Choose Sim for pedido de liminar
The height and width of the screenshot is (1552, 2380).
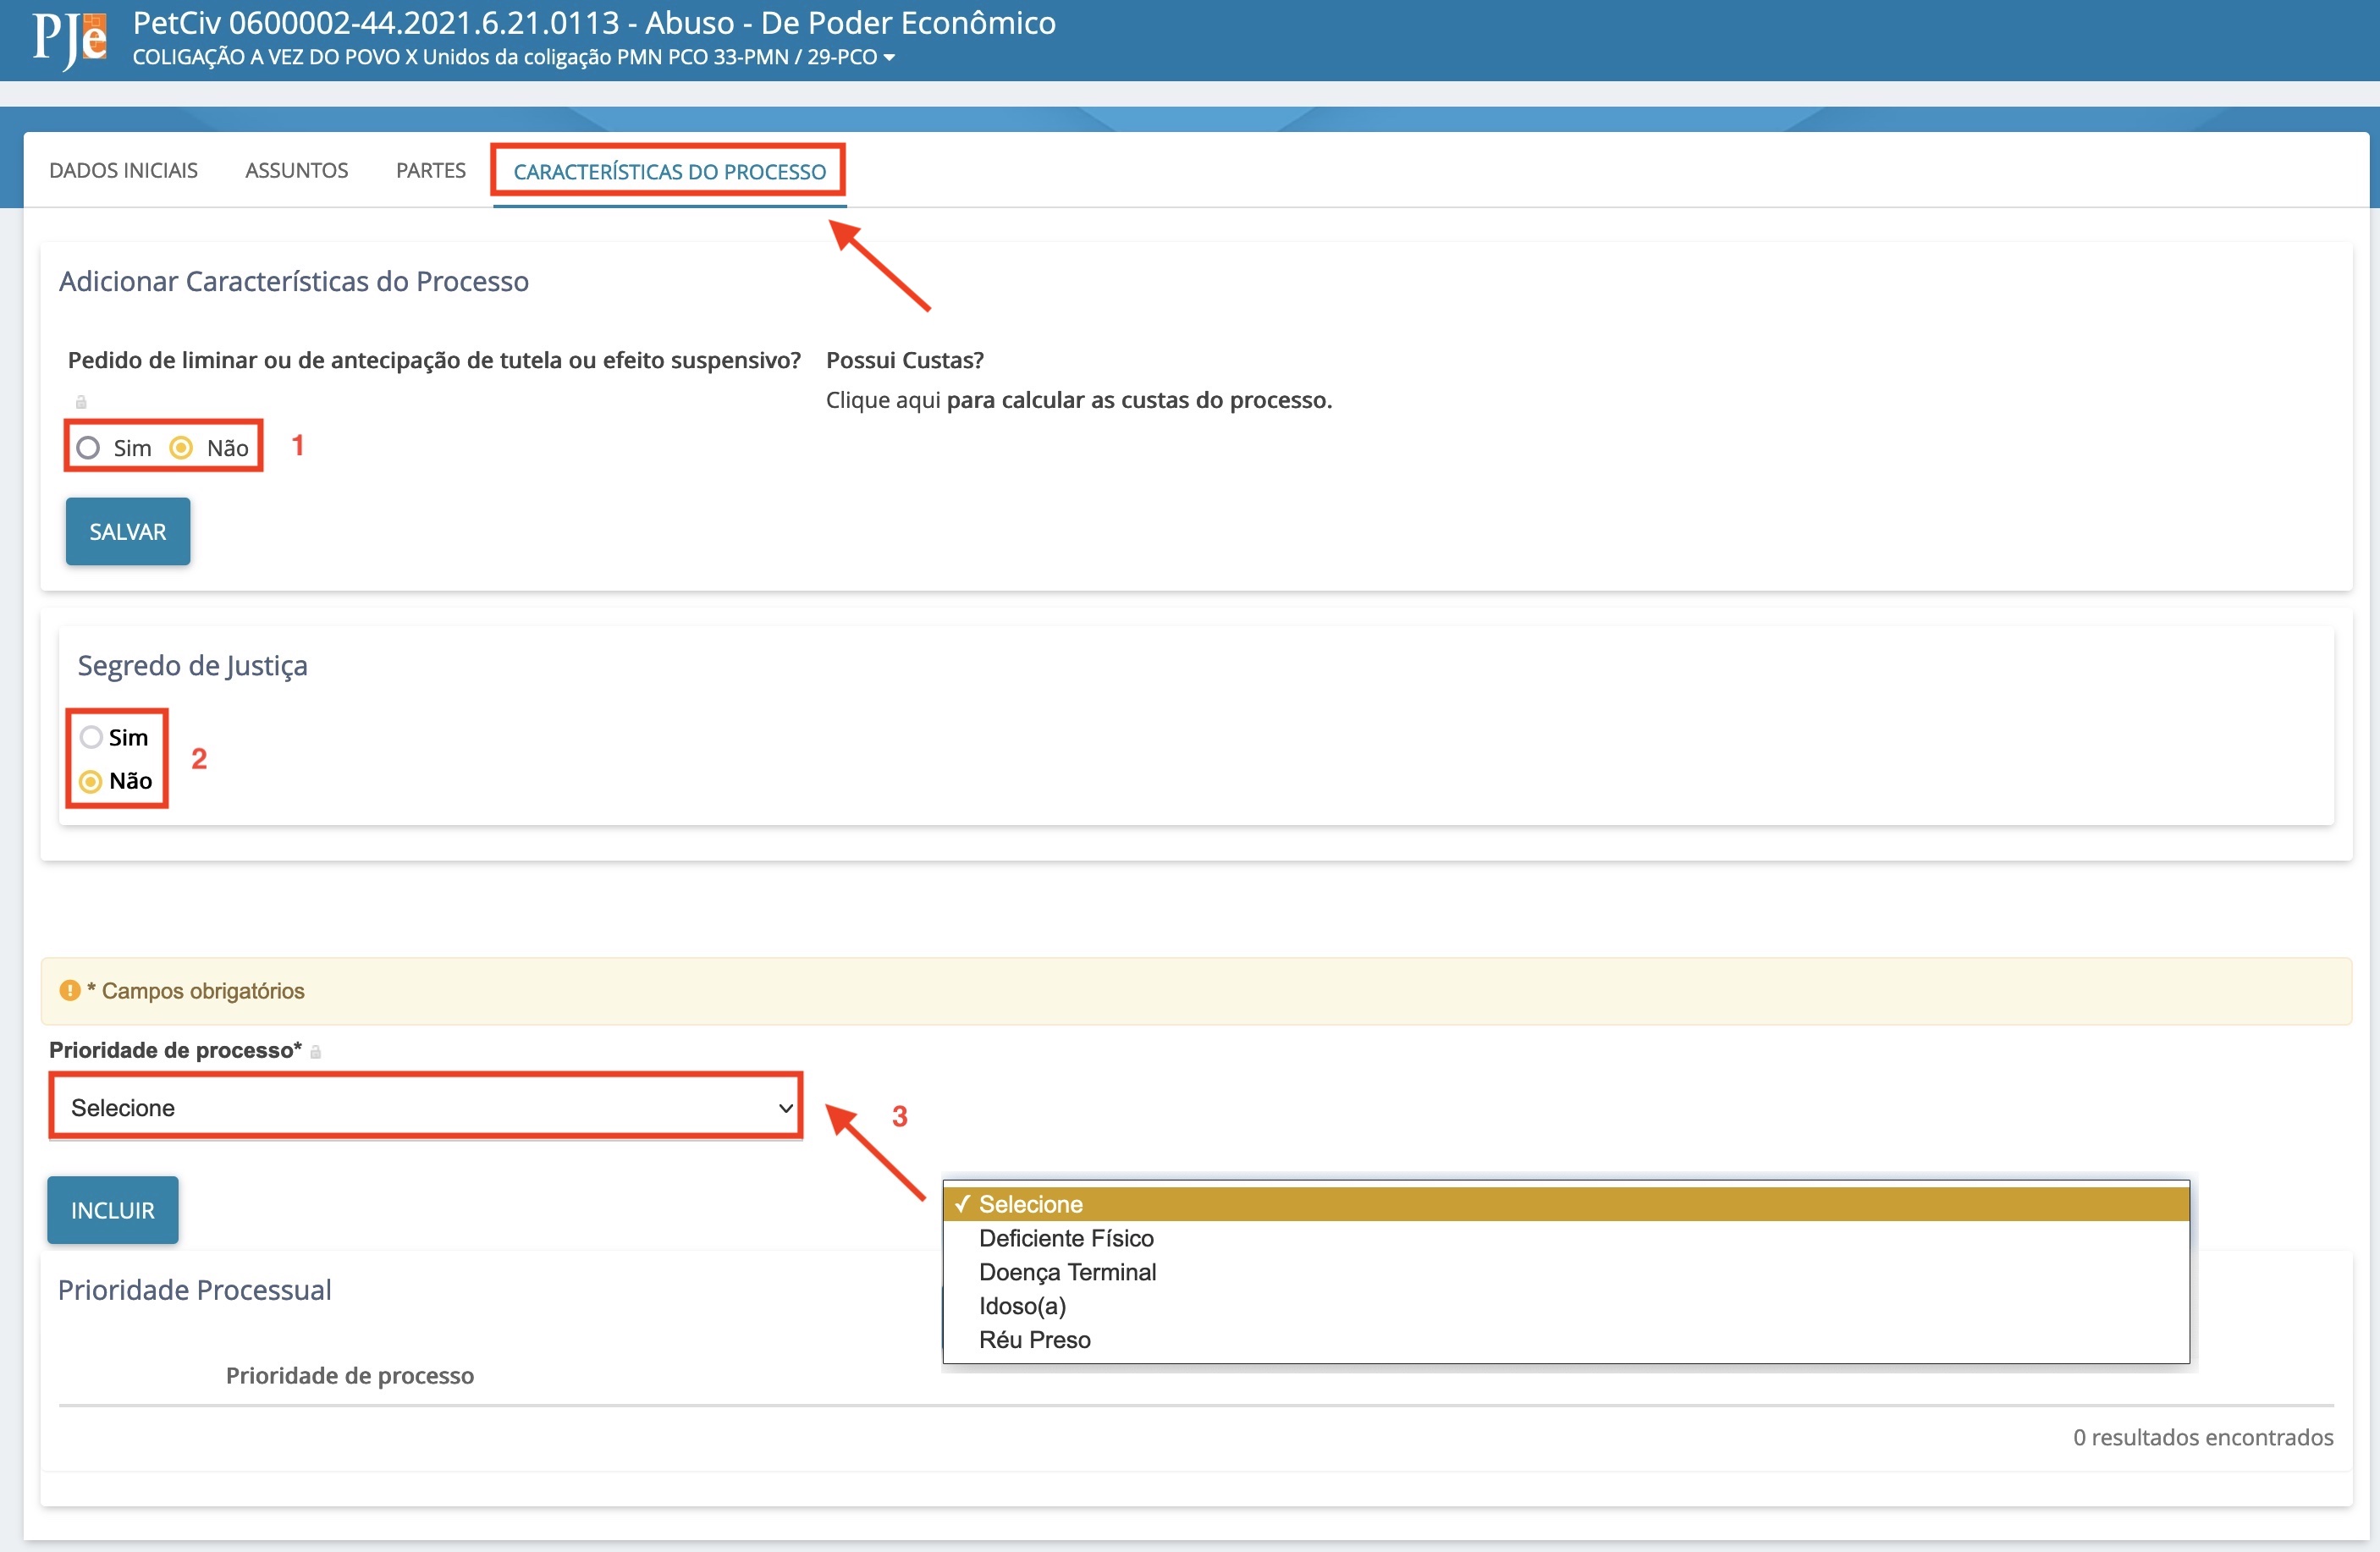point(88,447)
